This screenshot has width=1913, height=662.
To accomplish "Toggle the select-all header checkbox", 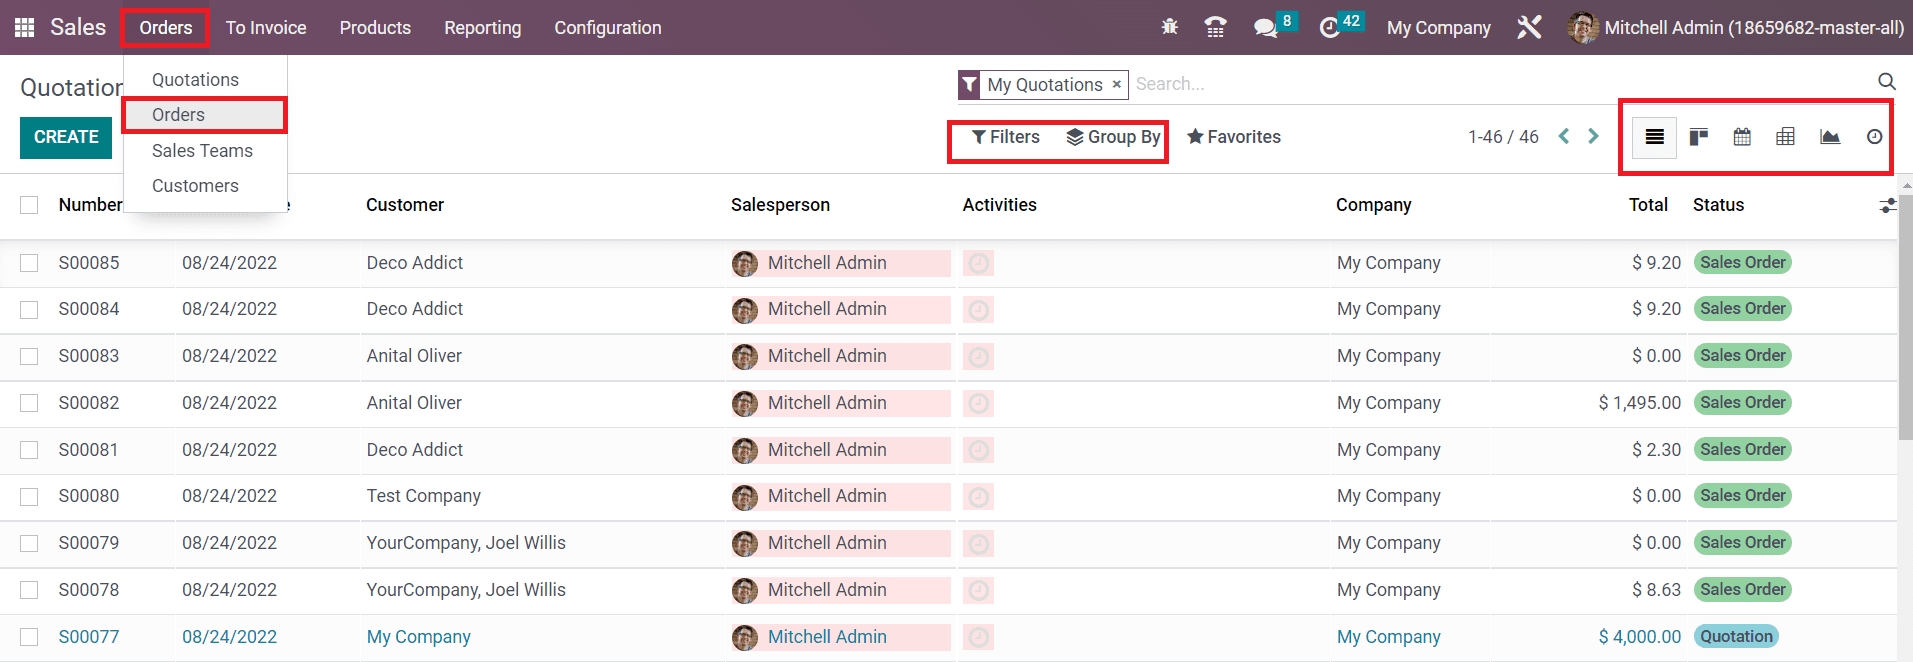I will tap(29, 205).
